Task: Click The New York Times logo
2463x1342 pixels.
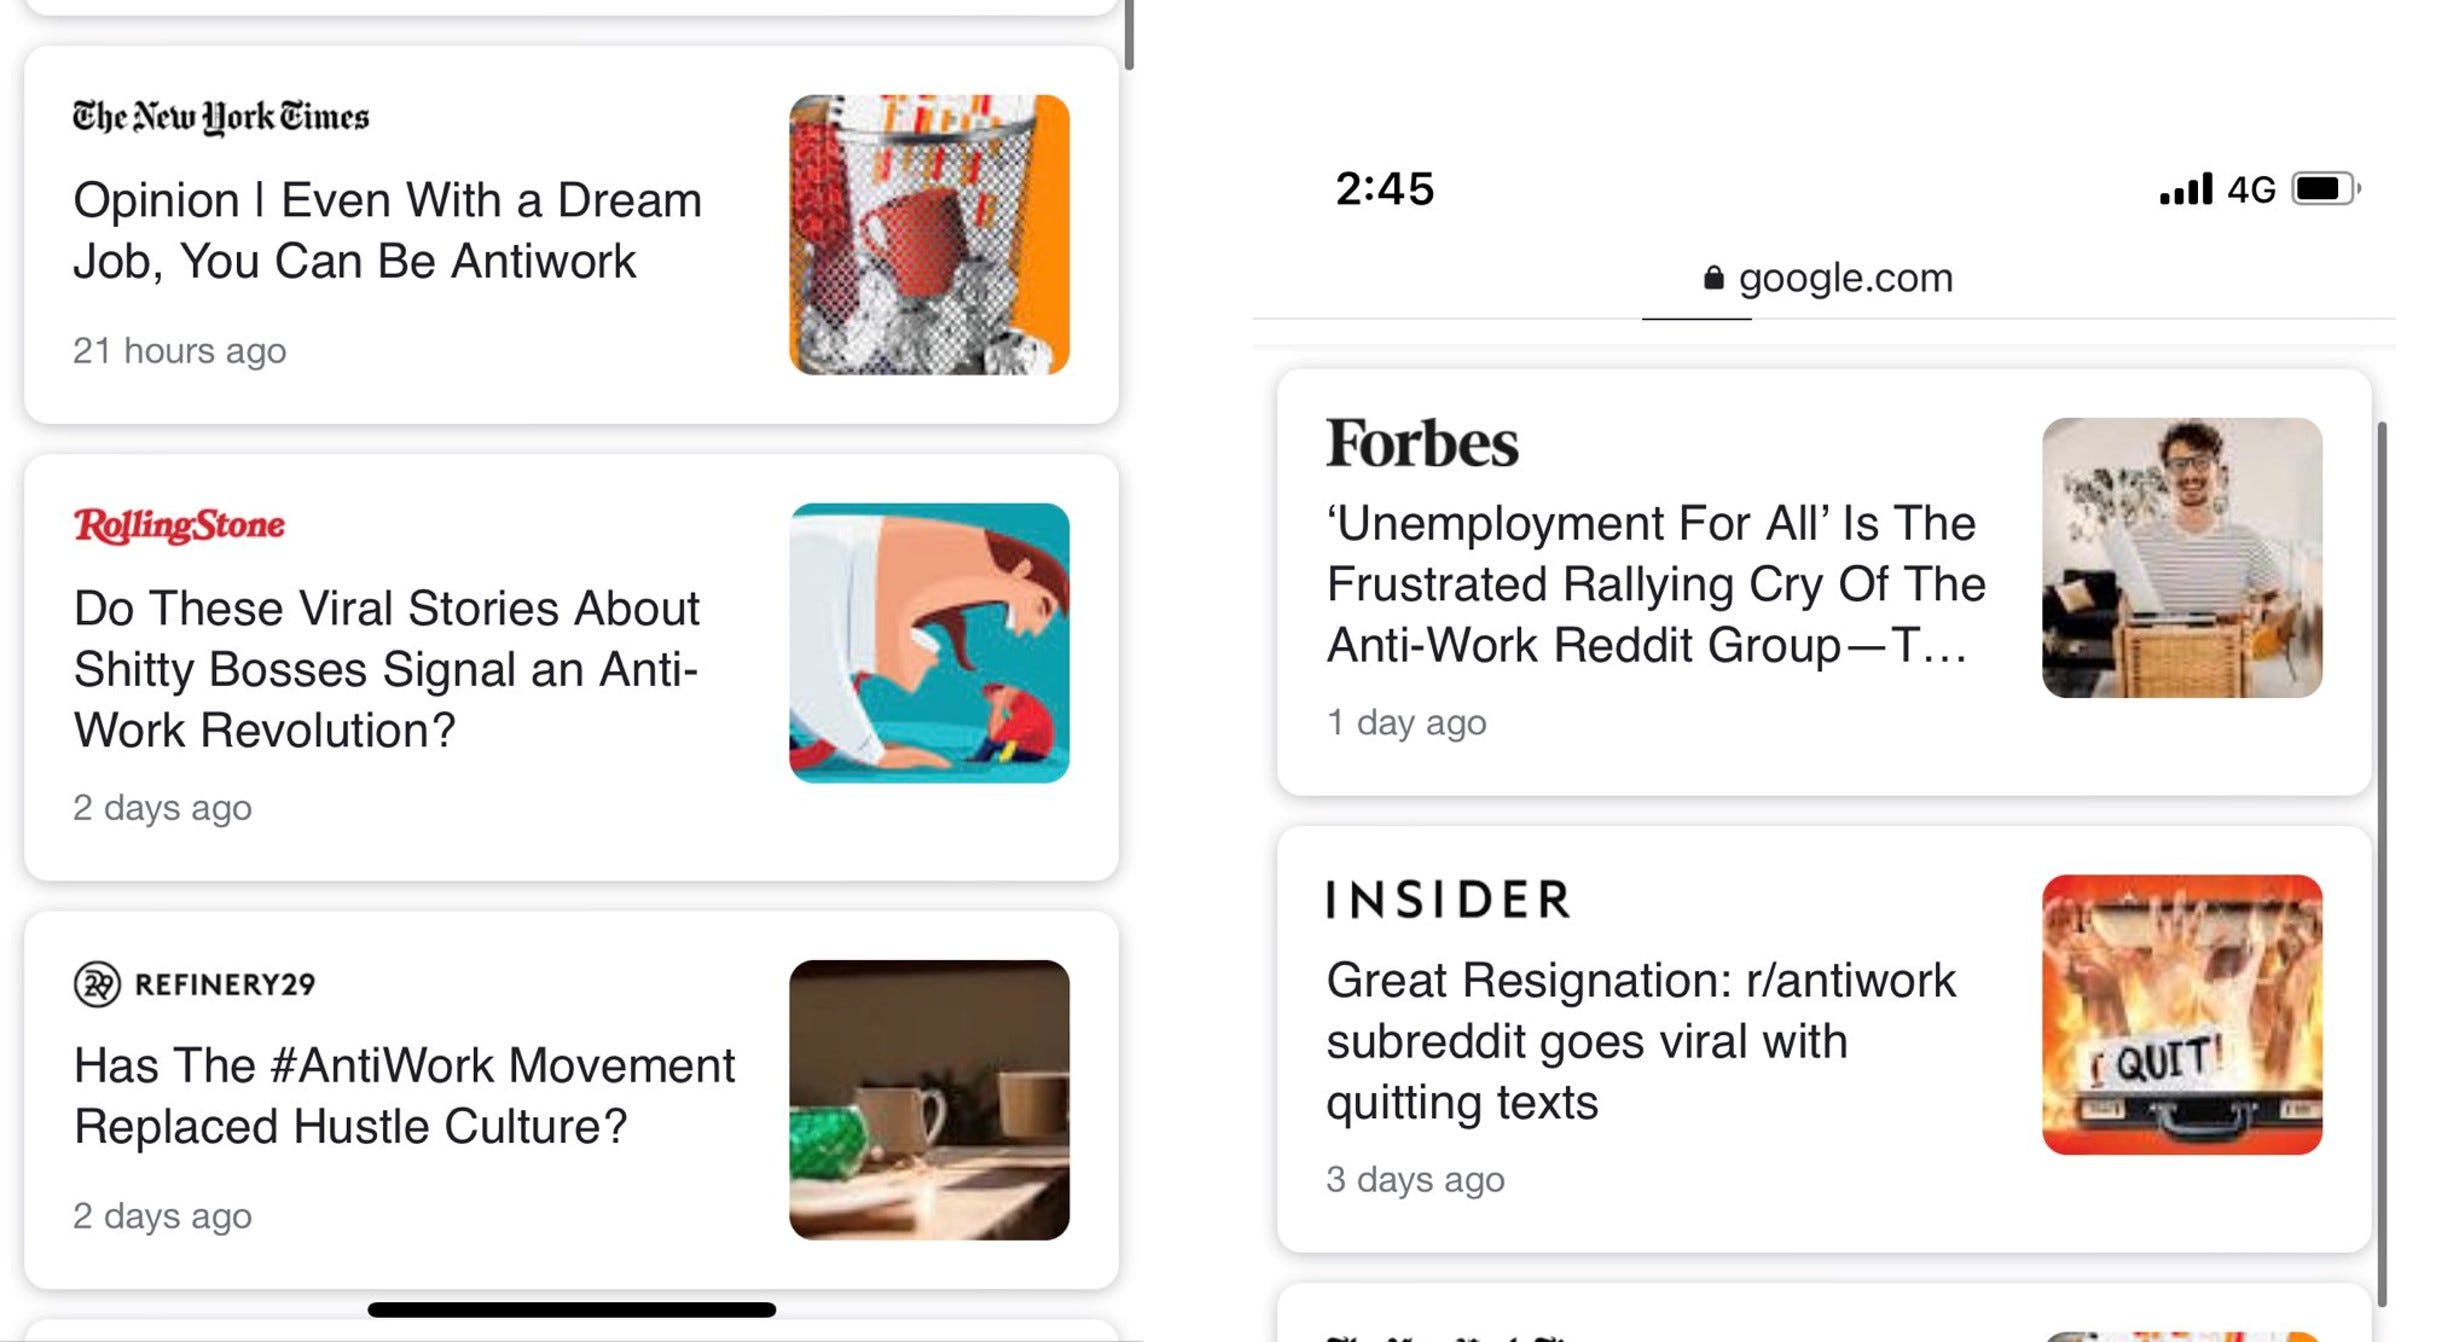Action: click(x=221, y=117)
